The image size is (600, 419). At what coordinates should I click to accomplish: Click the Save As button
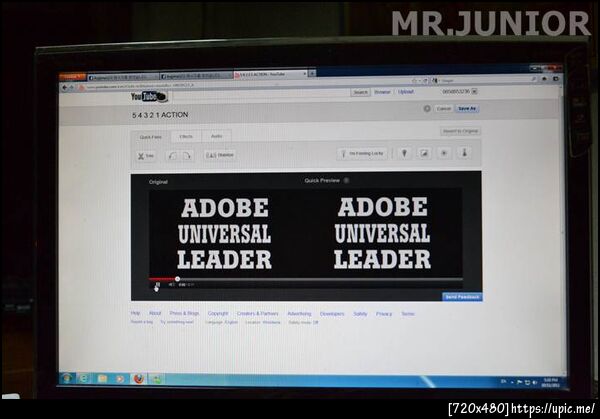pyautogui.click(x=467, y=109)
